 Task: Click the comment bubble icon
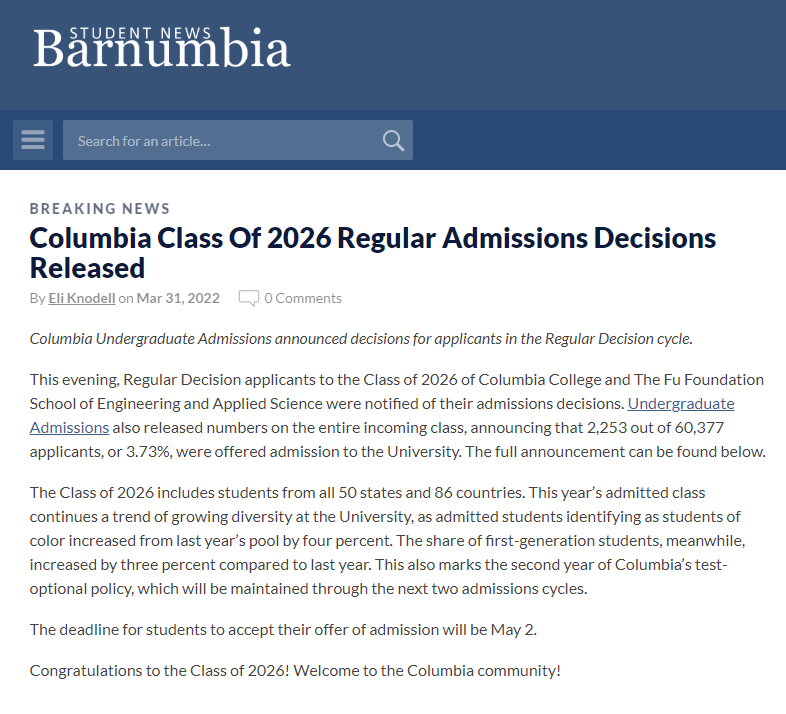(x=249, y=298)
